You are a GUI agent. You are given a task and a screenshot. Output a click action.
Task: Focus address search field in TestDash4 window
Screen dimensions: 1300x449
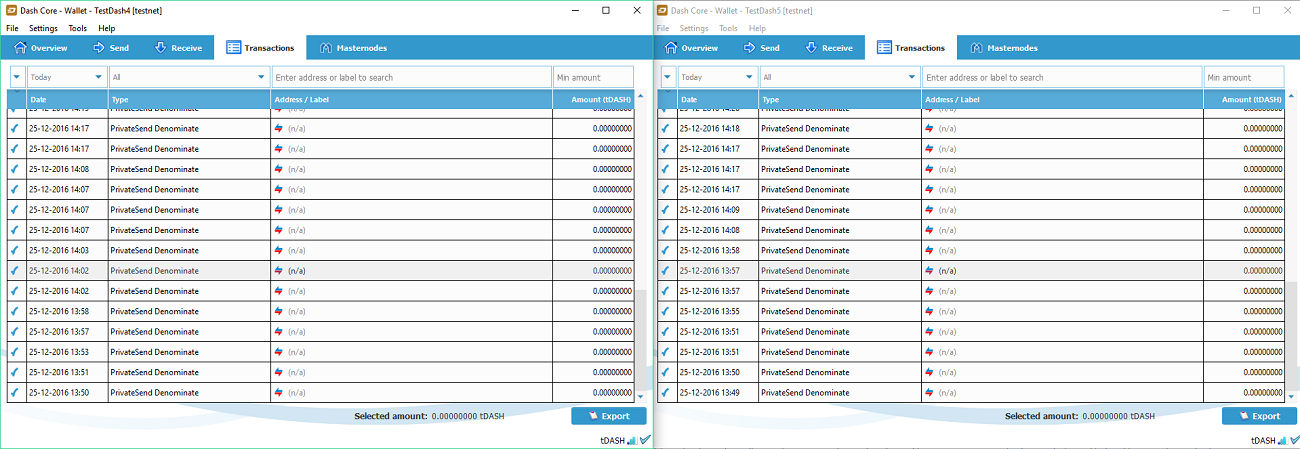411,77
